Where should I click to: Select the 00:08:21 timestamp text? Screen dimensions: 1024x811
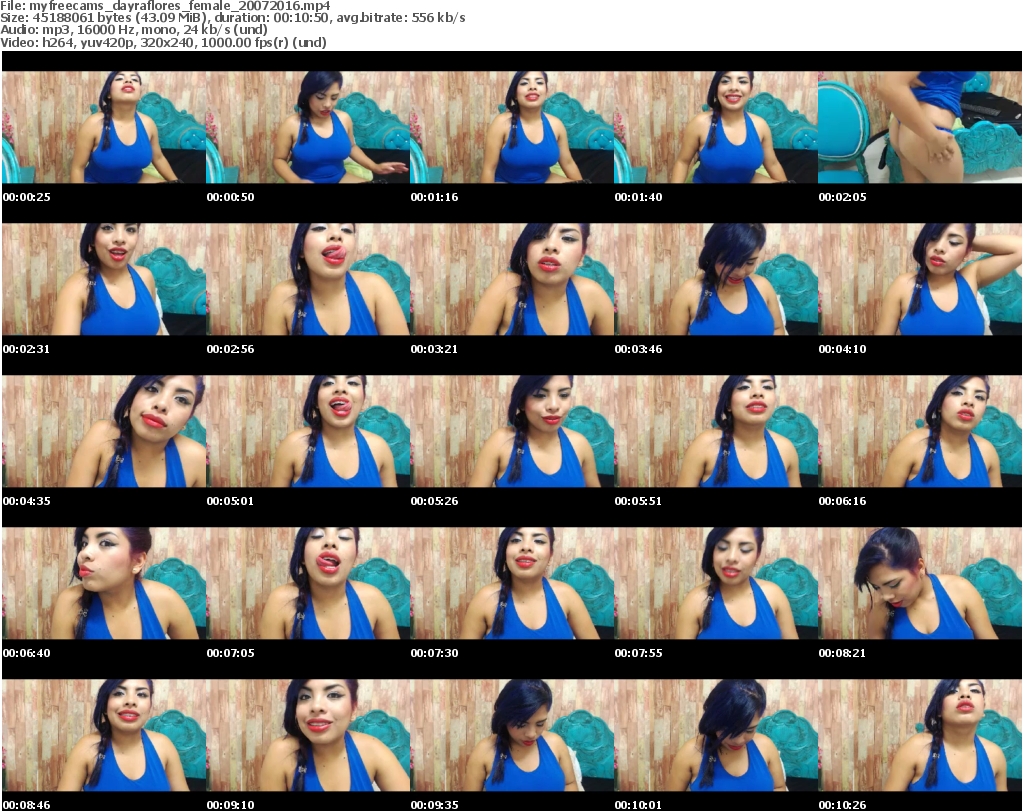click(x=842, y=653)
